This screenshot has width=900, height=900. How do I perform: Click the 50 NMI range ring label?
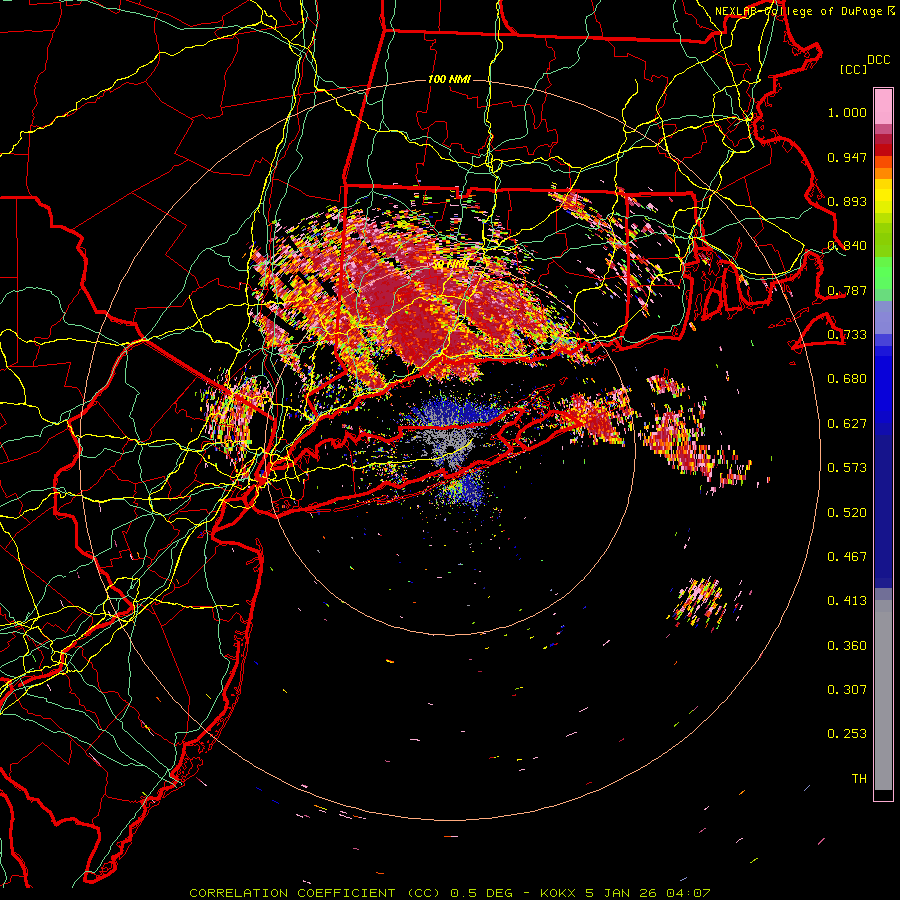[x=449, y=264]
